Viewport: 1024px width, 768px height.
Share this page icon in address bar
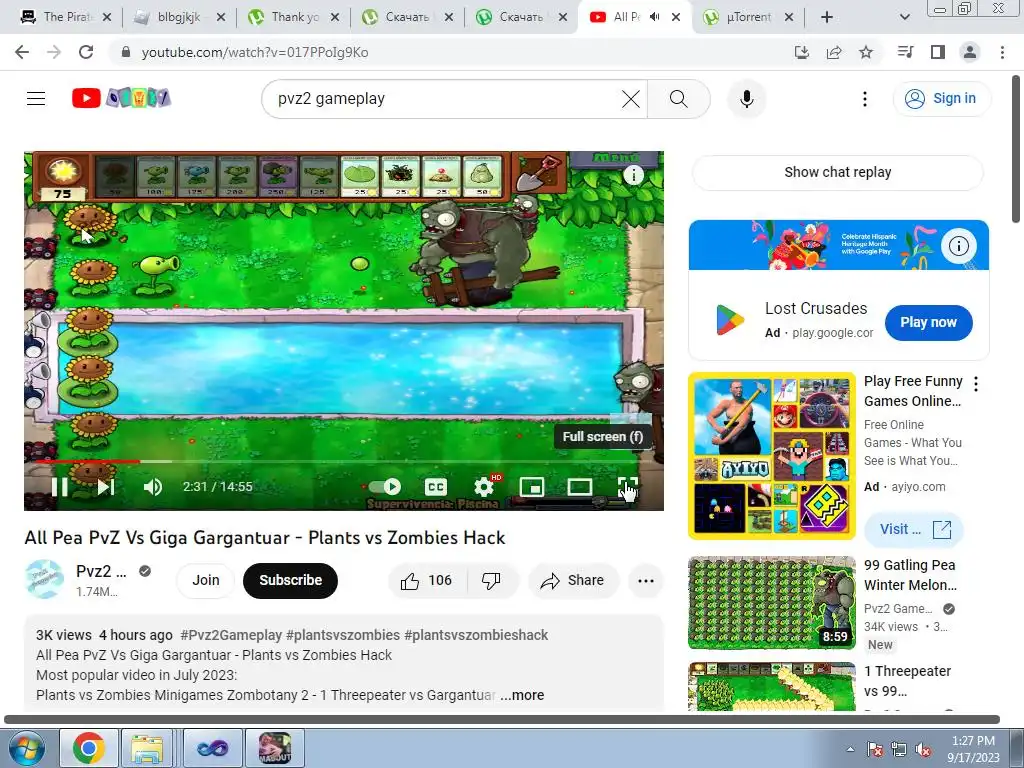pyautogui.click(x=834, y=52)
